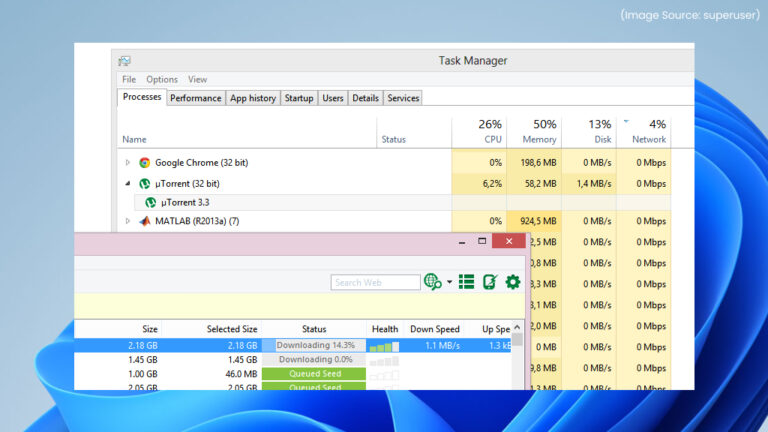Sort torrents by Size column
Screen dimensions: 768x432
coord(150,329)
